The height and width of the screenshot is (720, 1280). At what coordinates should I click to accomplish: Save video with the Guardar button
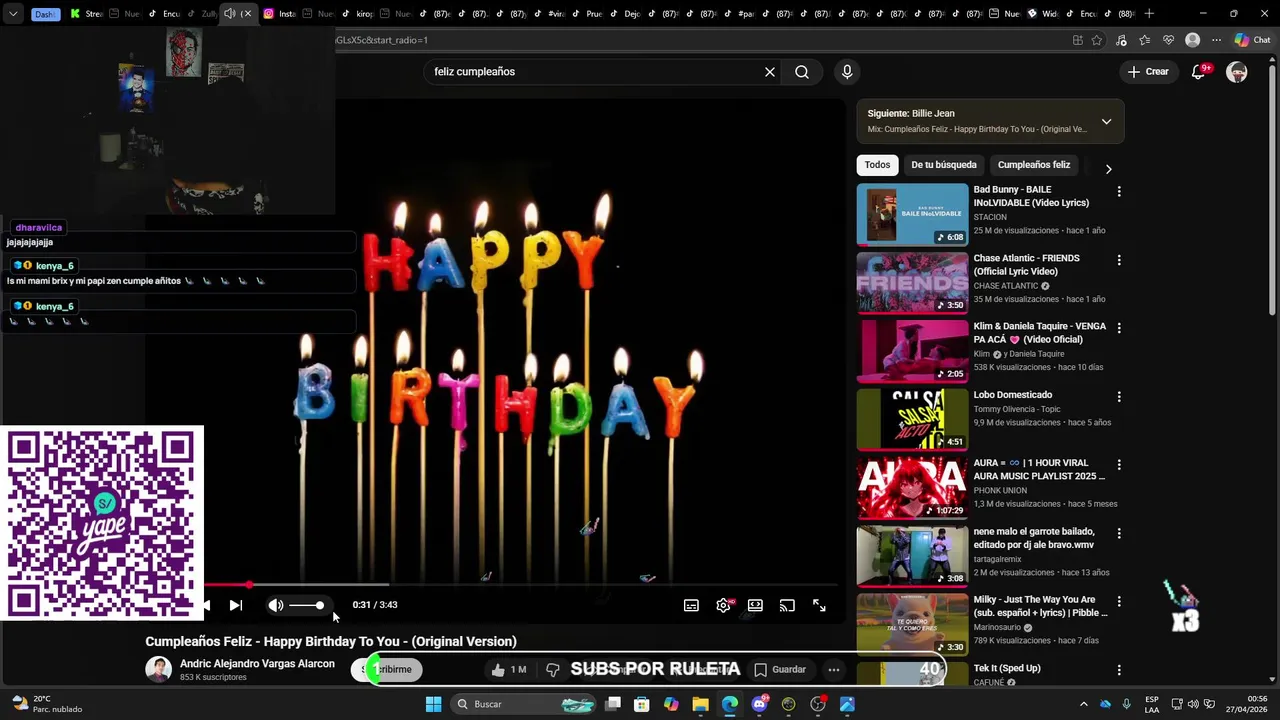tap(780, 669)
